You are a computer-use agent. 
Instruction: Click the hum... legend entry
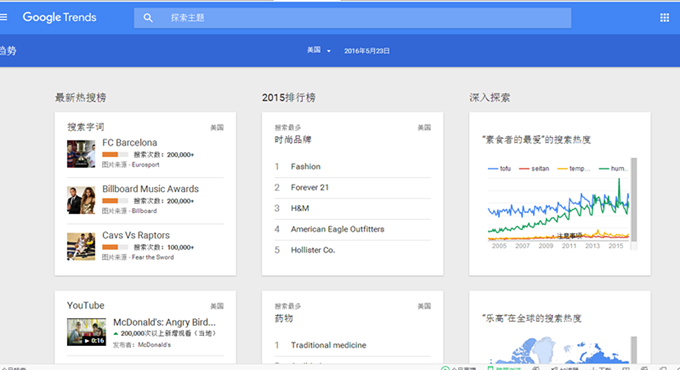point(612,169)
